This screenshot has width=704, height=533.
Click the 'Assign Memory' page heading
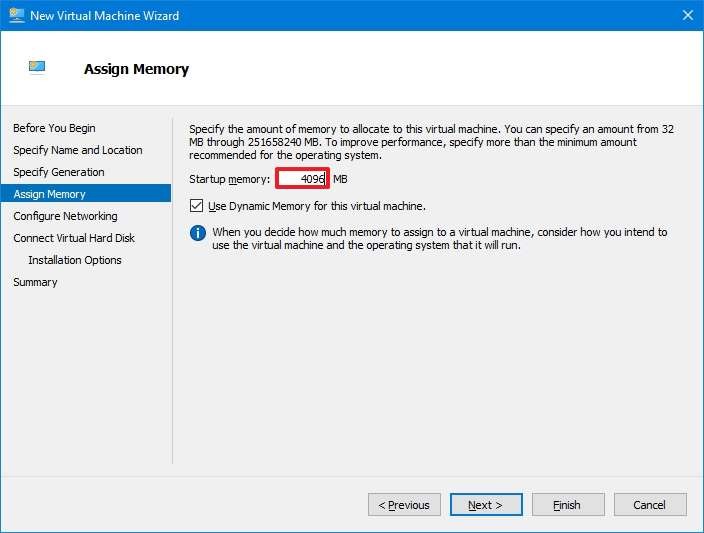136,69
